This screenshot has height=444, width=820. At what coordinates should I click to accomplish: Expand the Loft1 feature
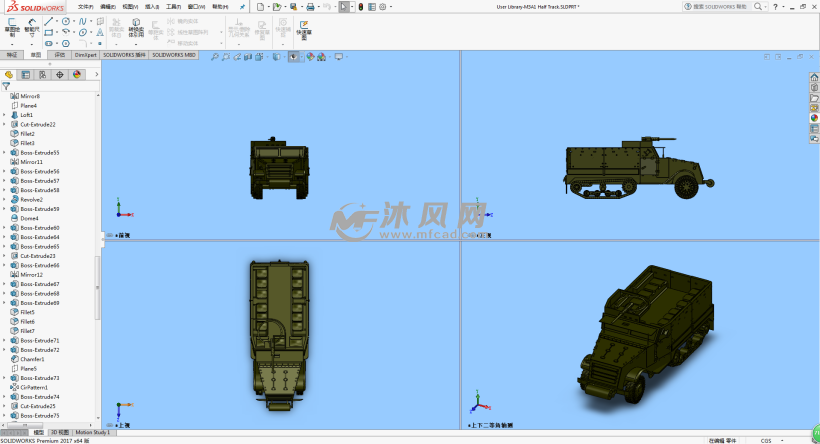tap(5, 115)
